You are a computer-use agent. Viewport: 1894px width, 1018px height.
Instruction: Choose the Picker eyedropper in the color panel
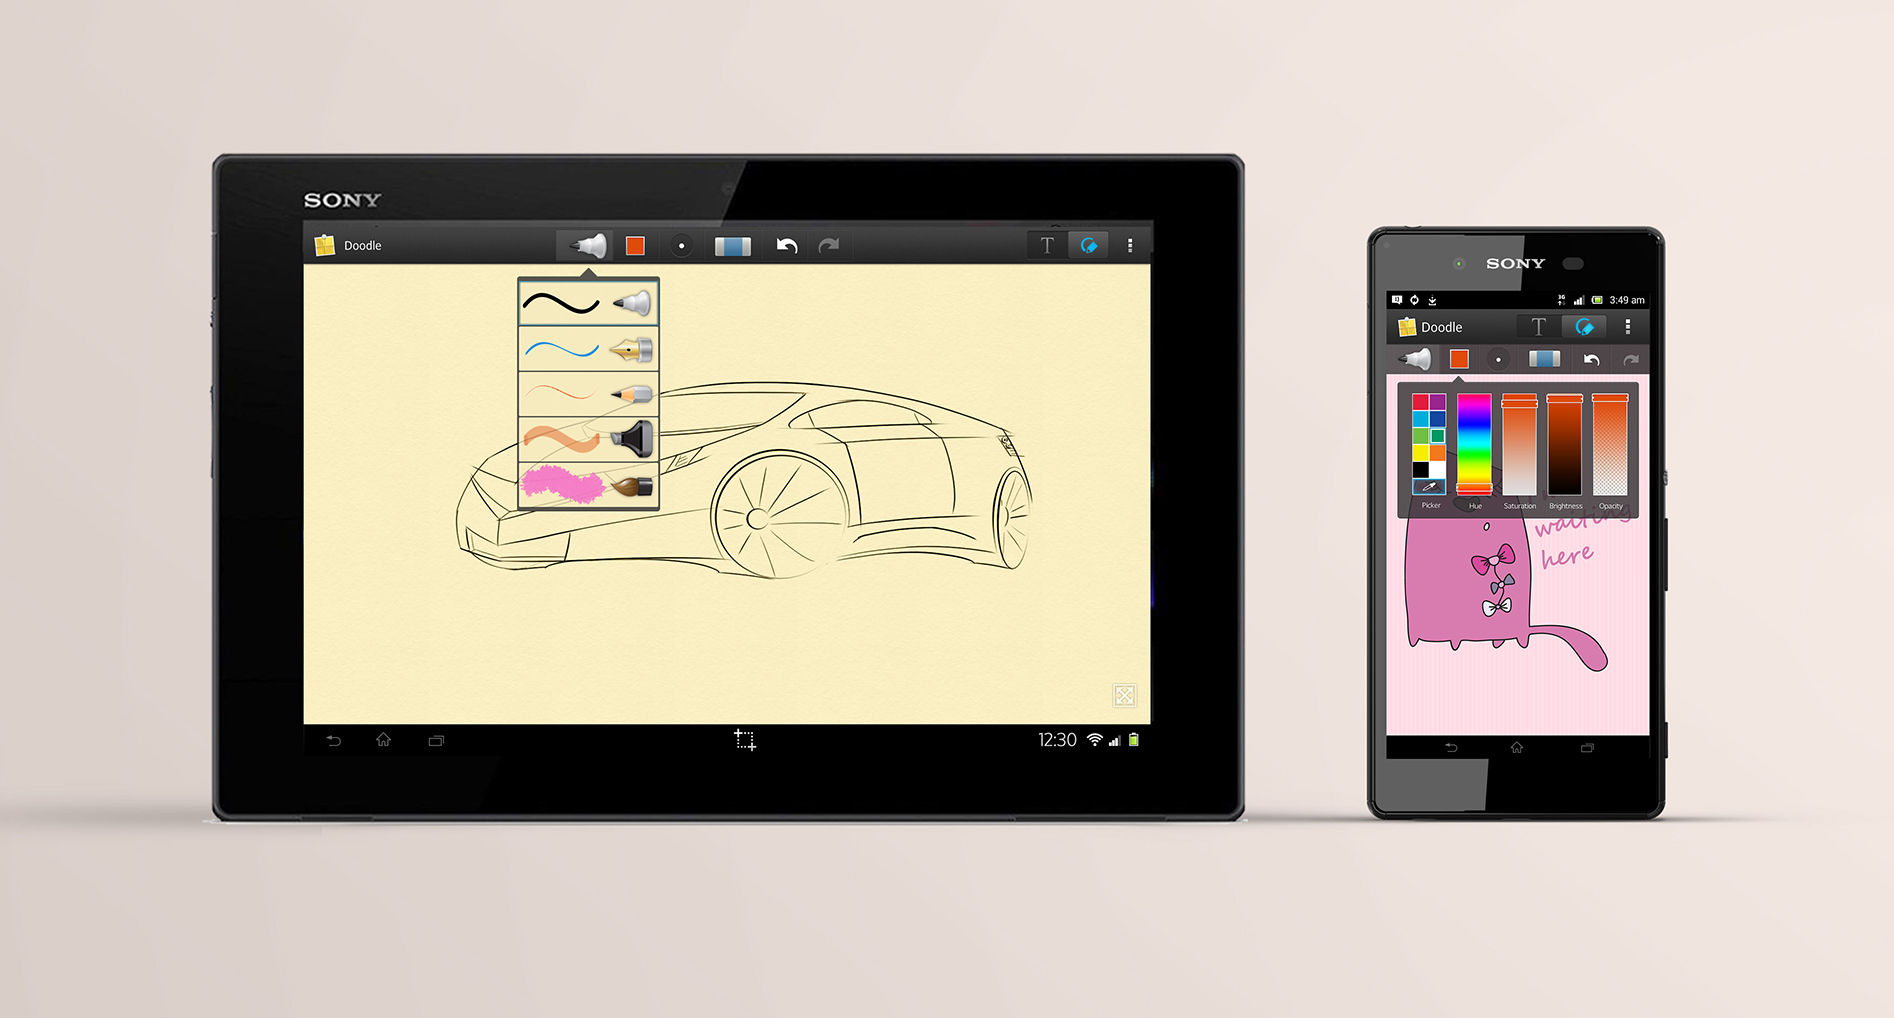point(1428,487)
